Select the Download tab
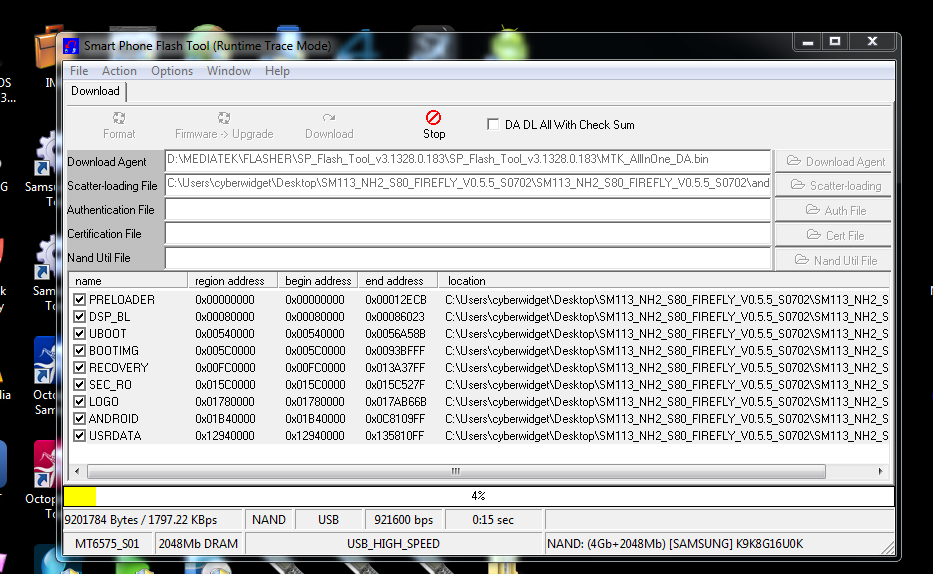This screenshot has height=574, width=933. tap(96, 91)
